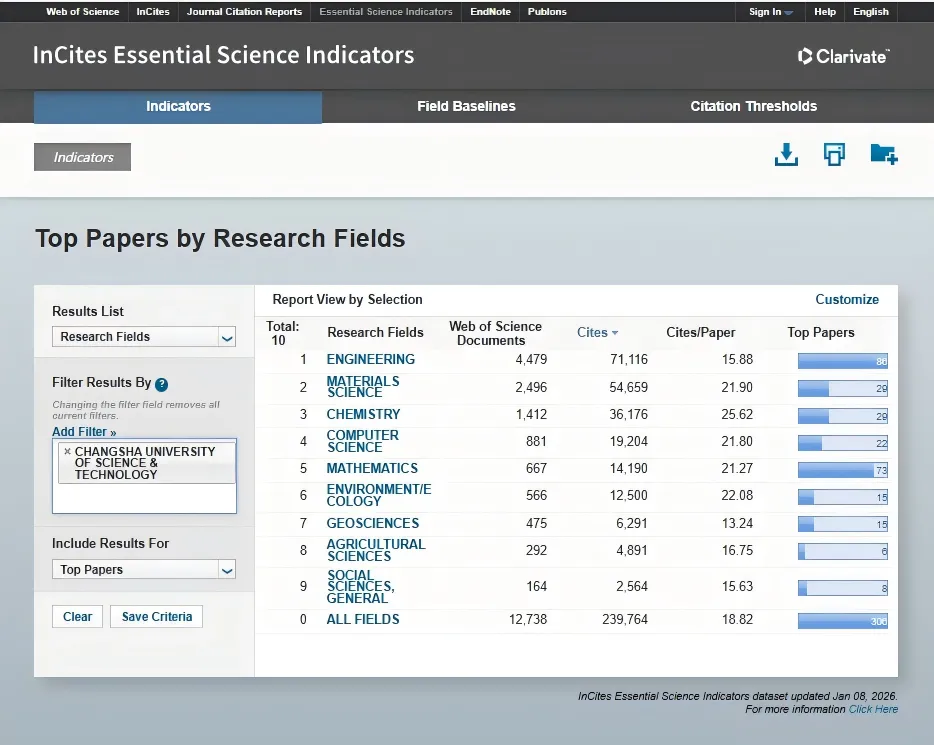Click Social Sciences top papers bar 8
The image size is (934, 745).
[x=843, y=588]
